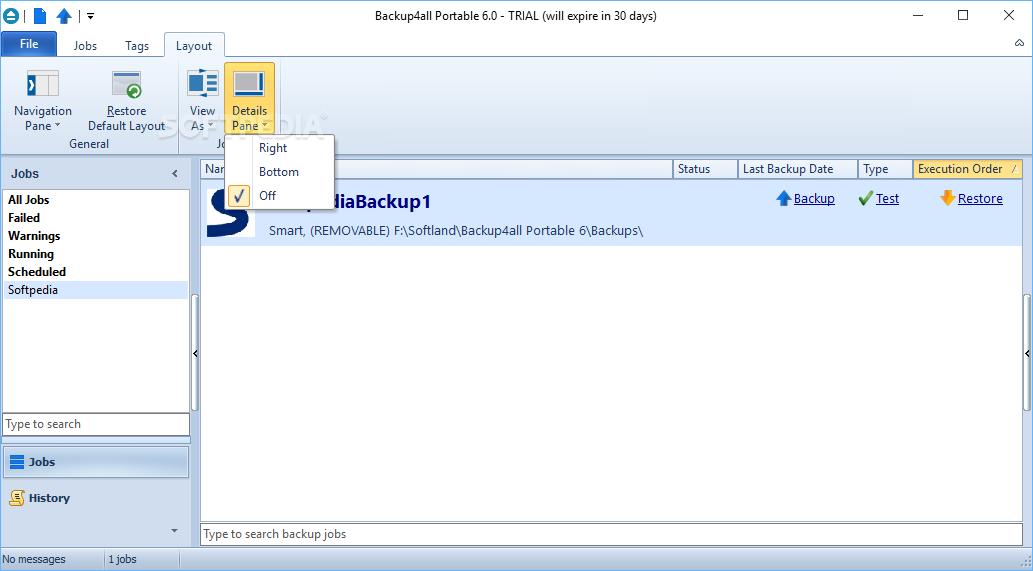Switch to the Tags ribbon tab
The height and width of the screenshot is (571, 1033).
pyautogui.click(x=137, y=45)
